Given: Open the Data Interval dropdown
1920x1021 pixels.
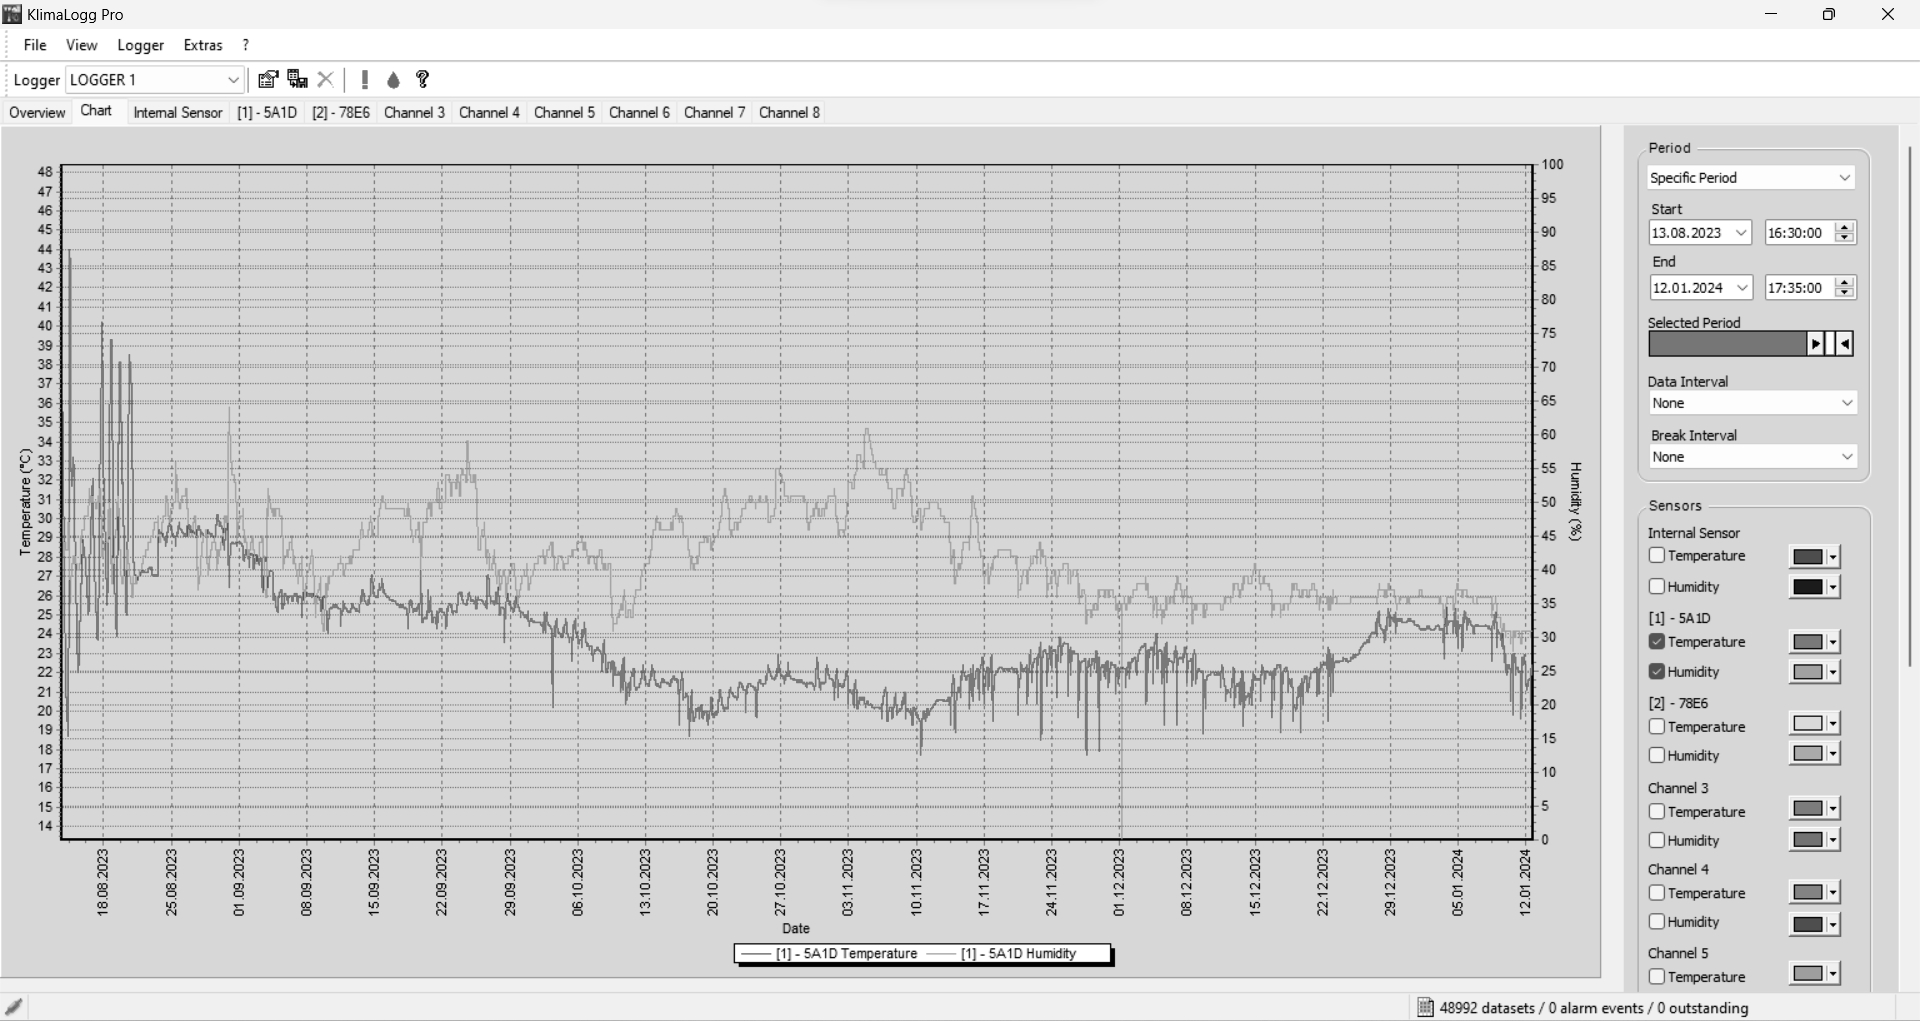Looking at the screenshot, I should tap(1752, 403).
